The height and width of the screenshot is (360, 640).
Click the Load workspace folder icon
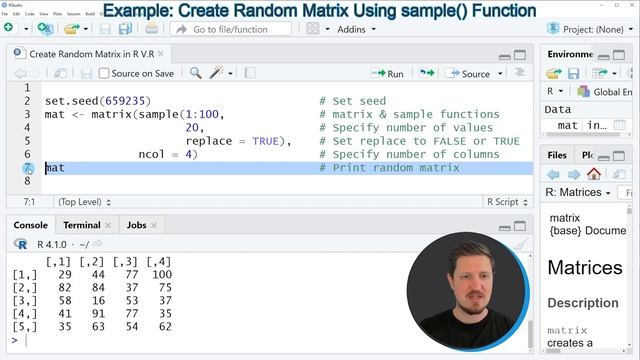[554, 73]
